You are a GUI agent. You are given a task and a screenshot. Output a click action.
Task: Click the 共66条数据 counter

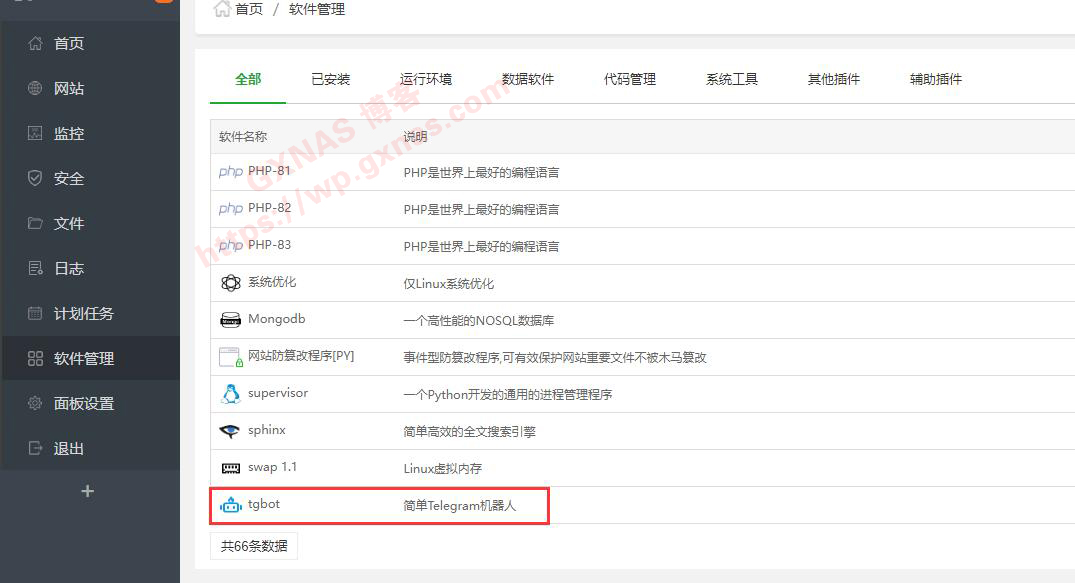tap(254, 546)
